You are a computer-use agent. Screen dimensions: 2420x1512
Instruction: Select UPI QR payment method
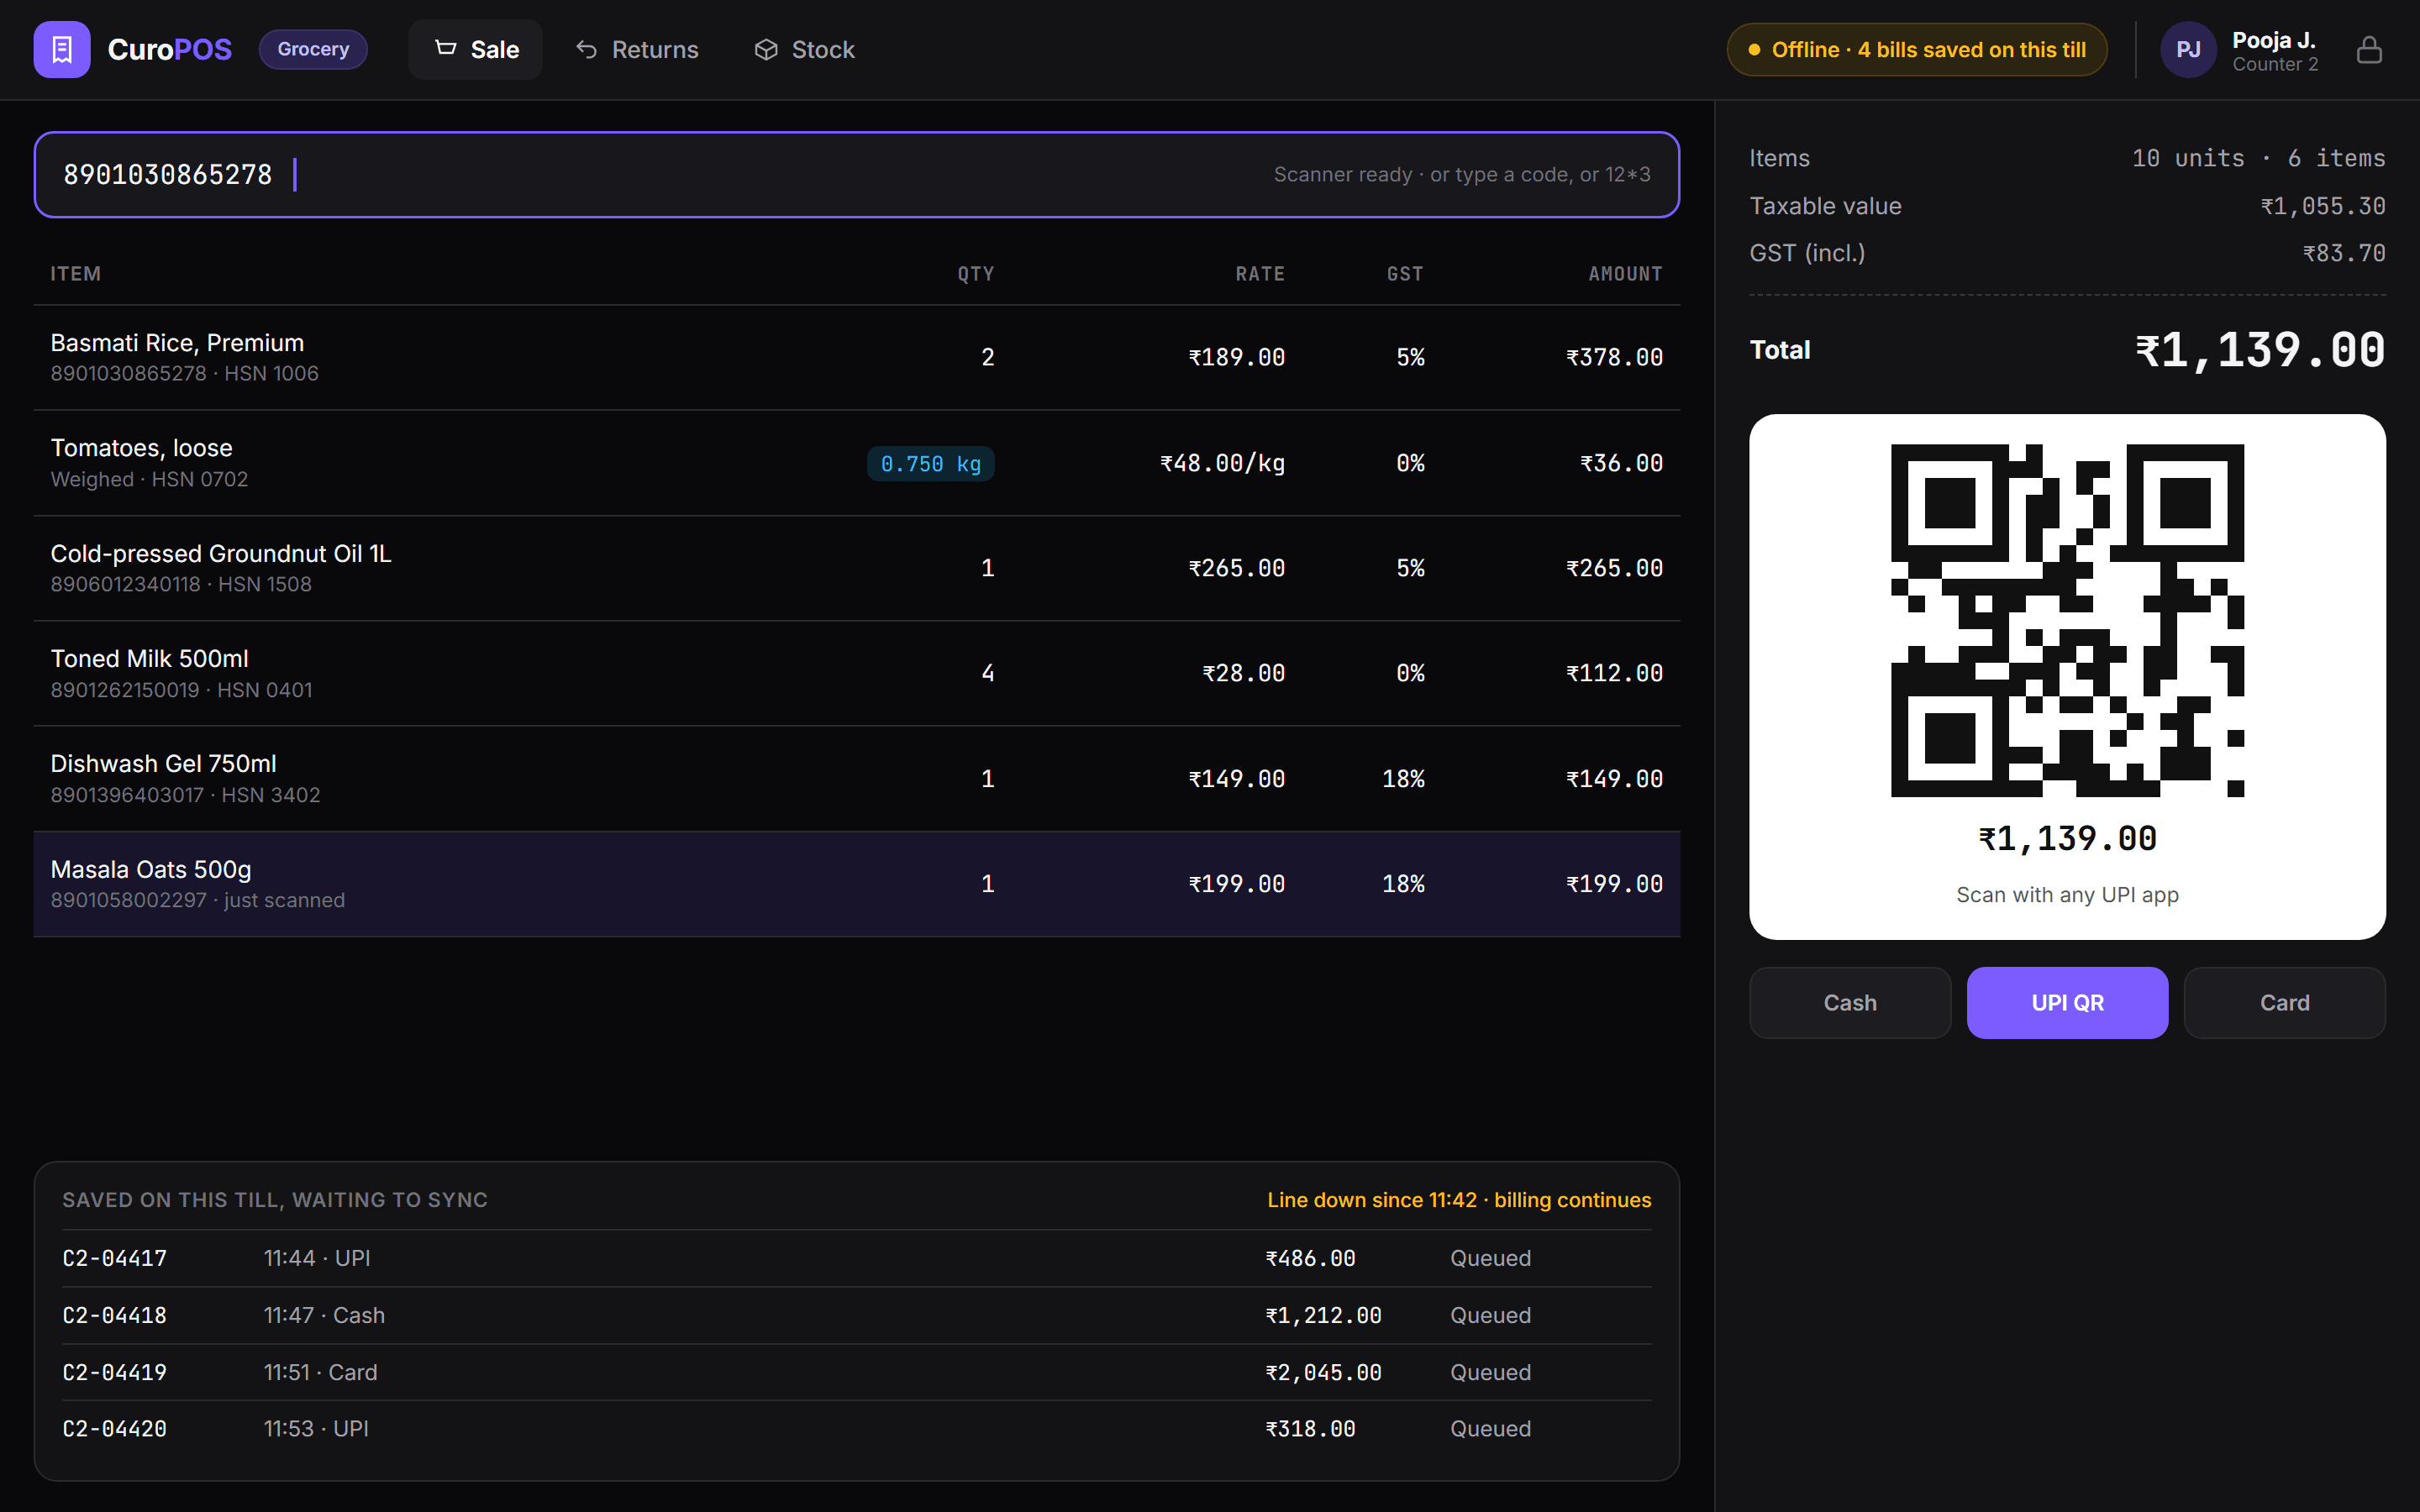(2067, 1002)
